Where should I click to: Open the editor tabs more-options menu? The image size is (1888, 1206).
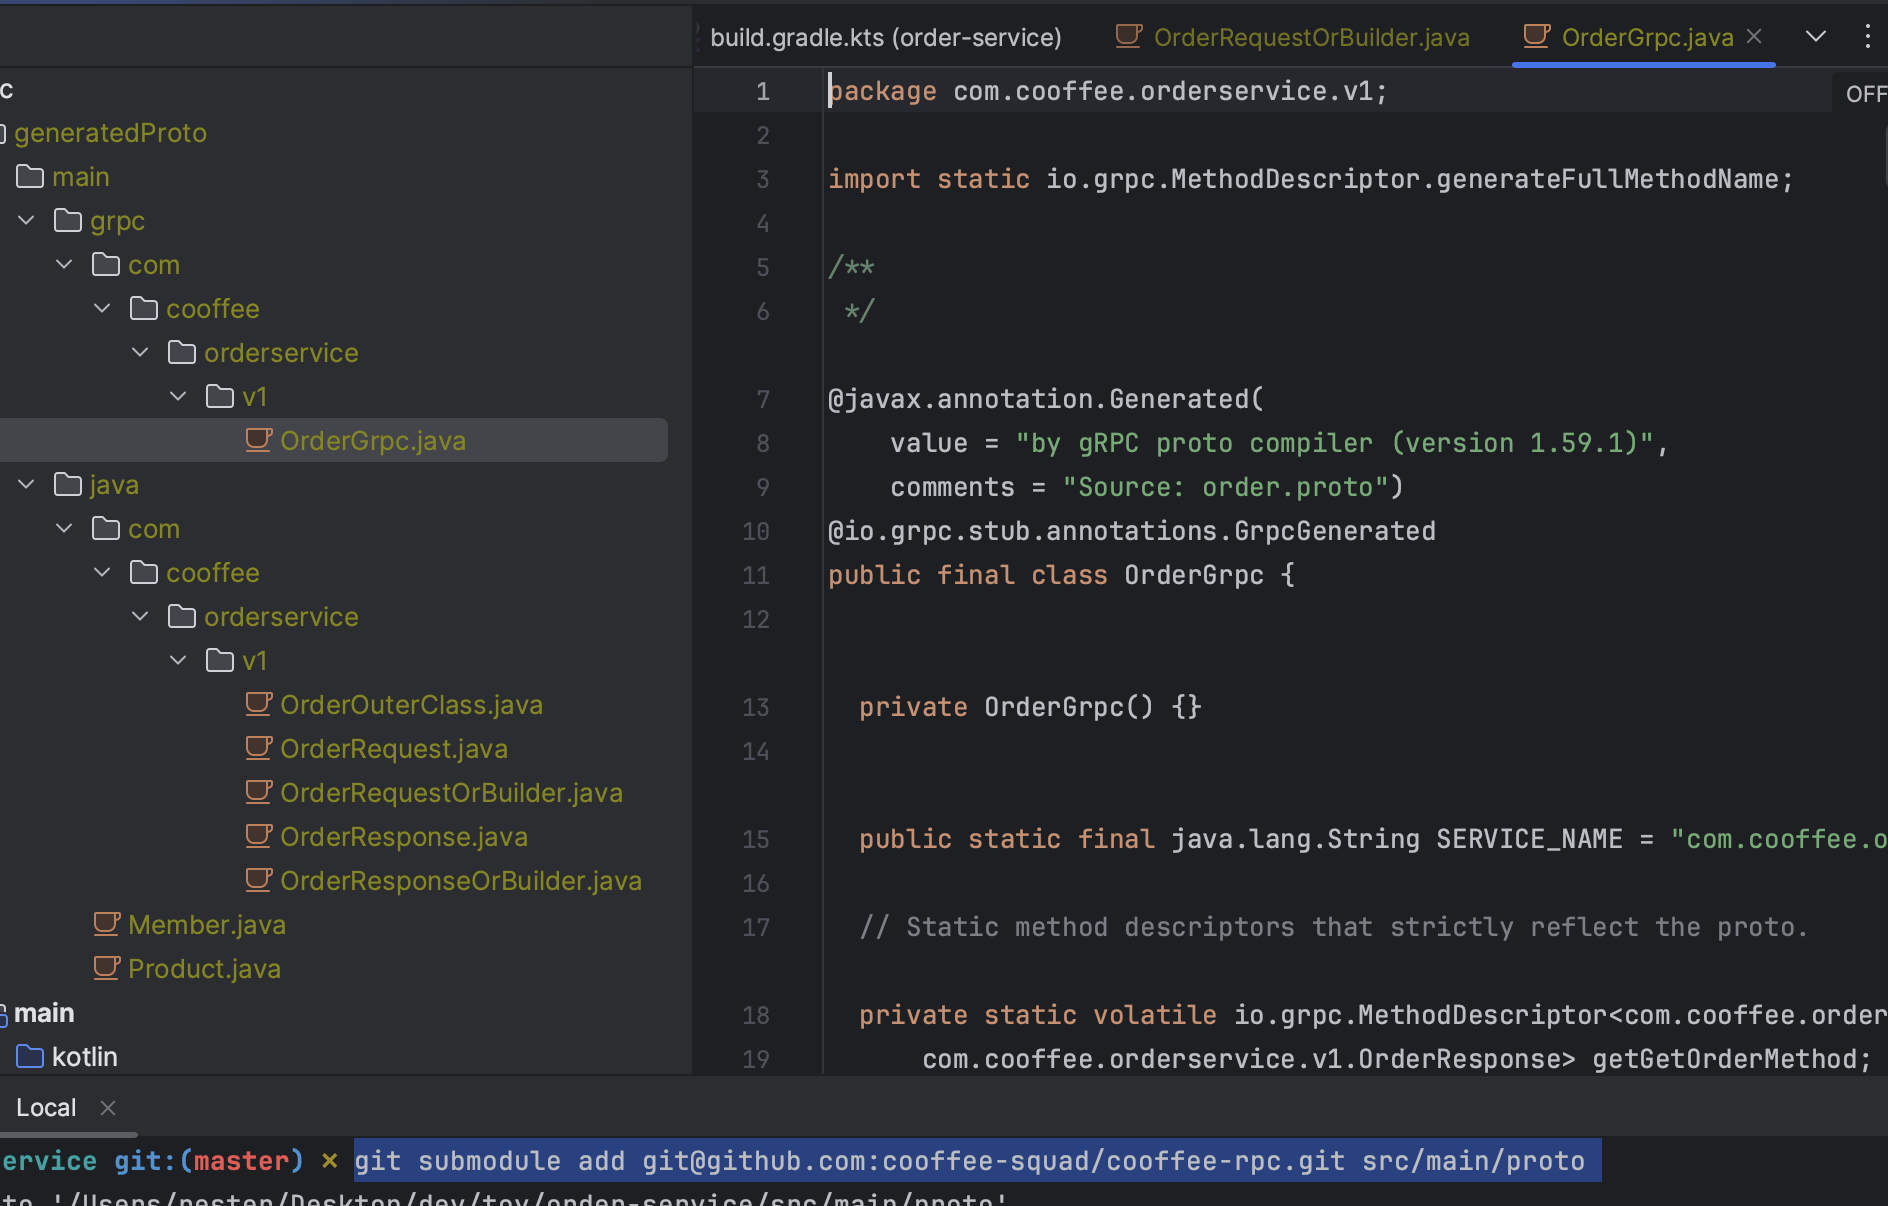(x=1867, y=37)
